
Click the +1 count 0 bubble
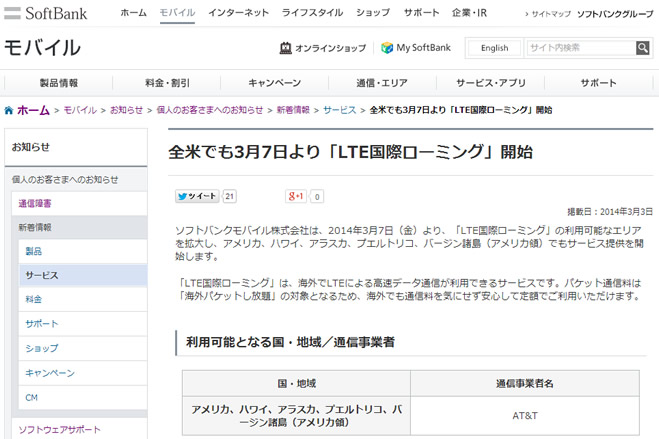[317, 197]
